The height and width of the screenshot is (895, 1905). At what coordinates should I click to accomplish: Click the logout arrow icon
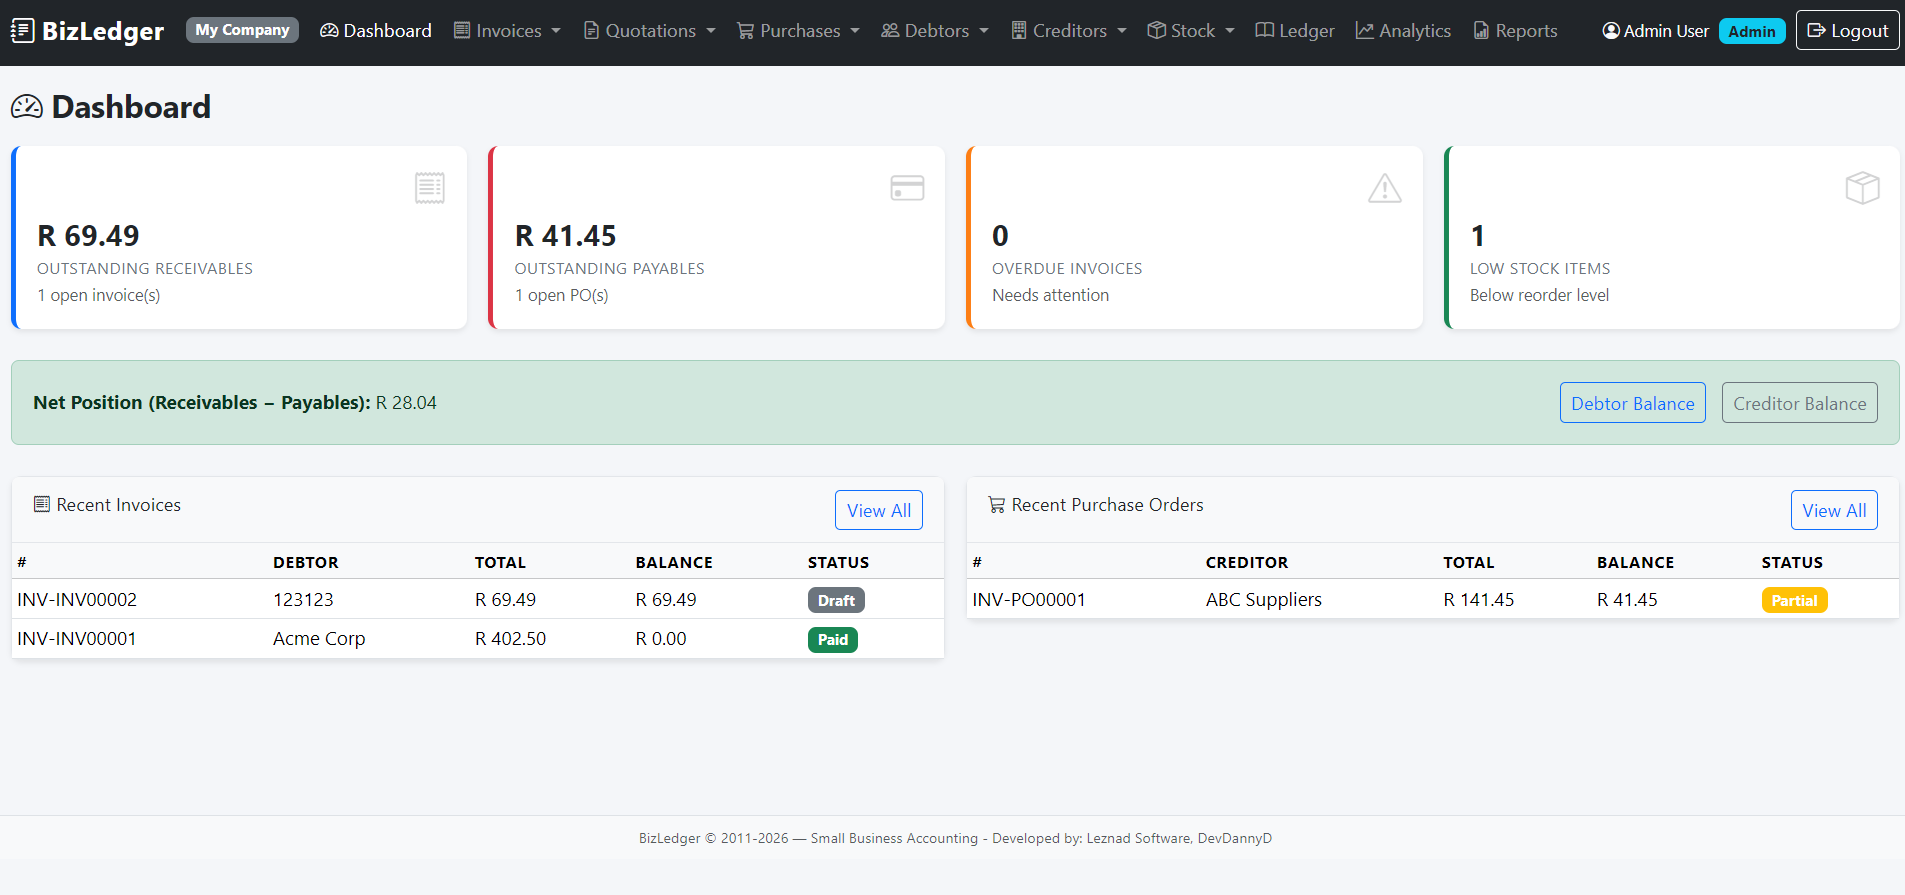(x=1817, y=31)
